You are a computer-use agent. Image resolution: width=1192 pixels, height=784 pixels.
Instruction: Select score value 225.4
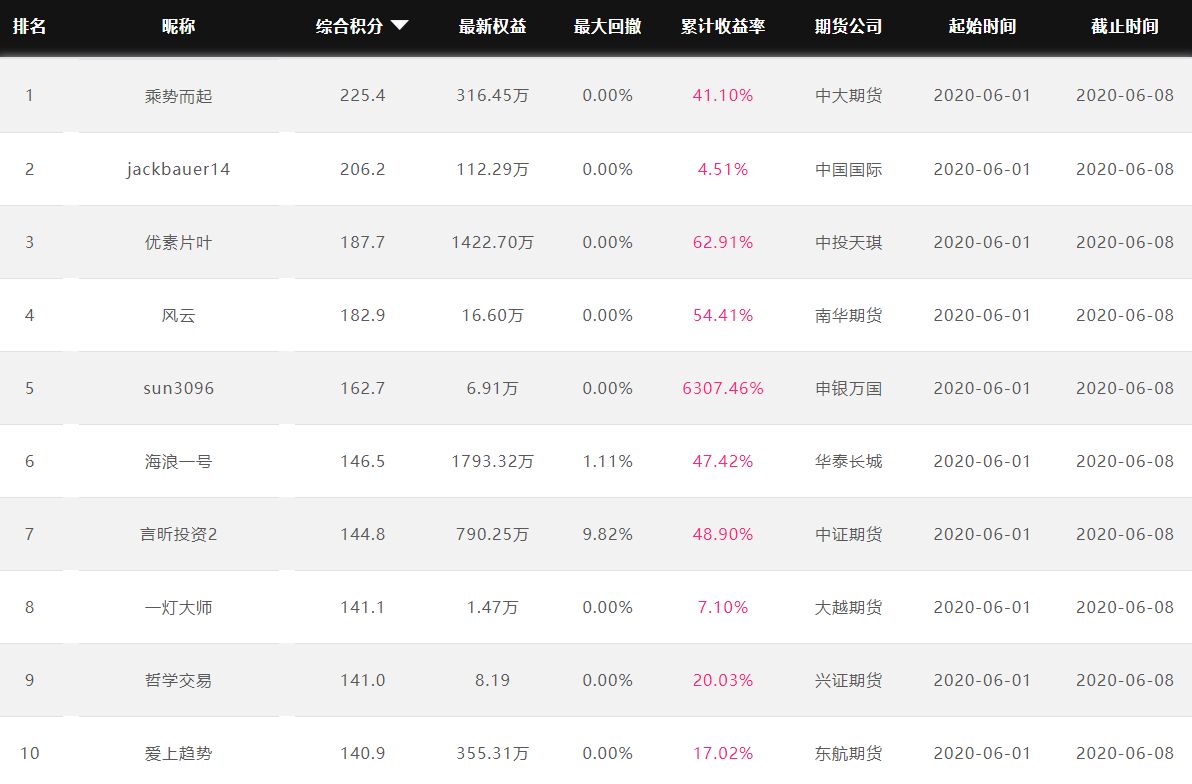tap(363, 96)
